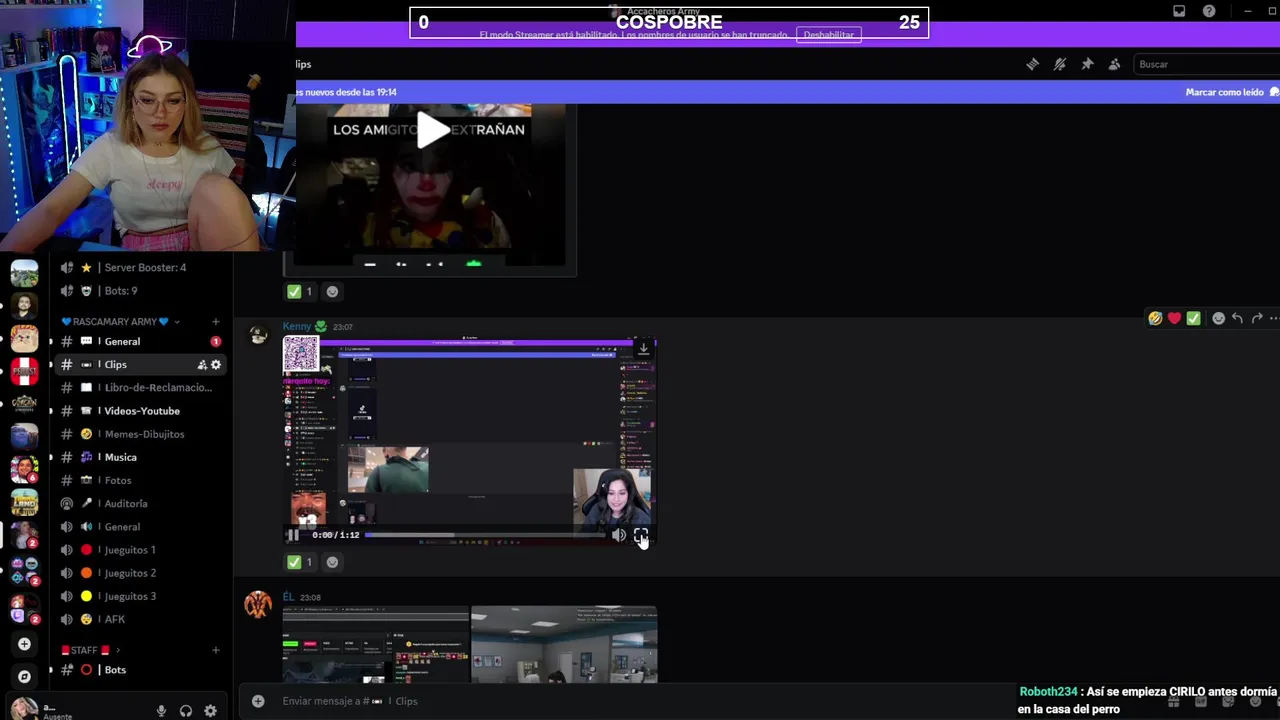Select Server Booster: 4 stat channel
This screenshot has height=720, width=1280.
click(x=140, y=268)
